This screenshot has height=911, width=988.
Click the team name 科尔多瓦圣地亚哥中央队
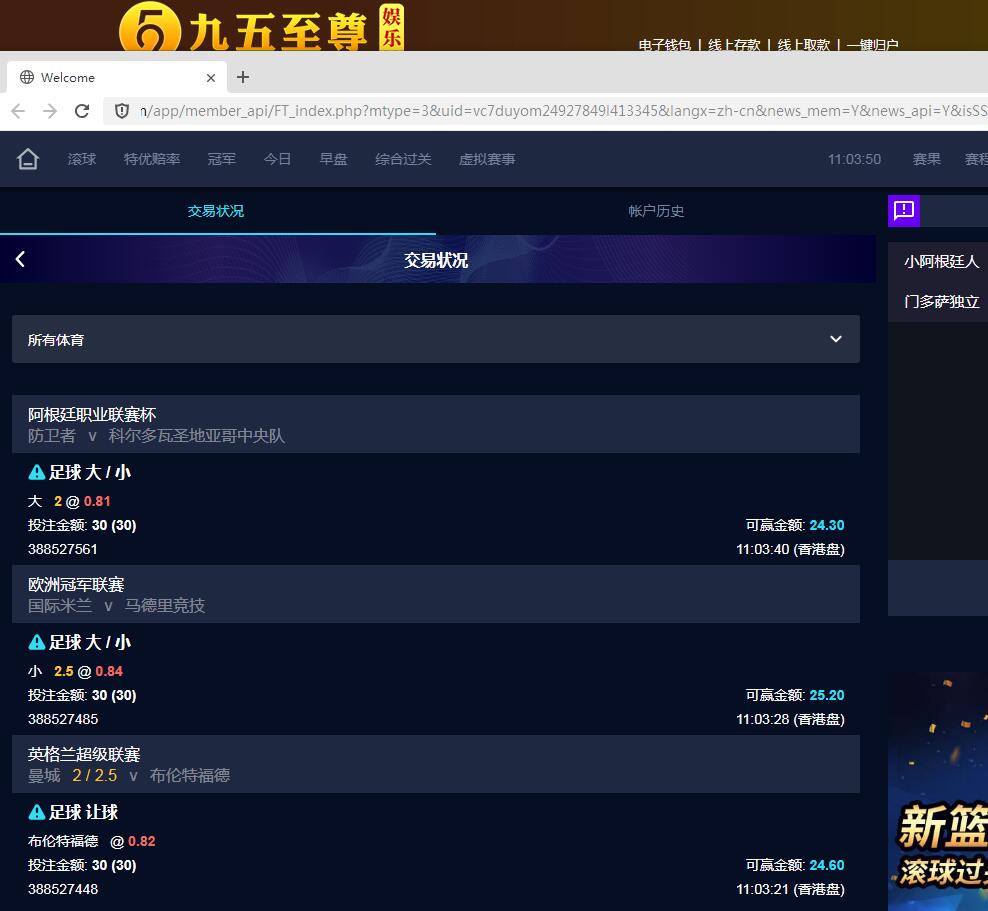(x=197, y=436)
